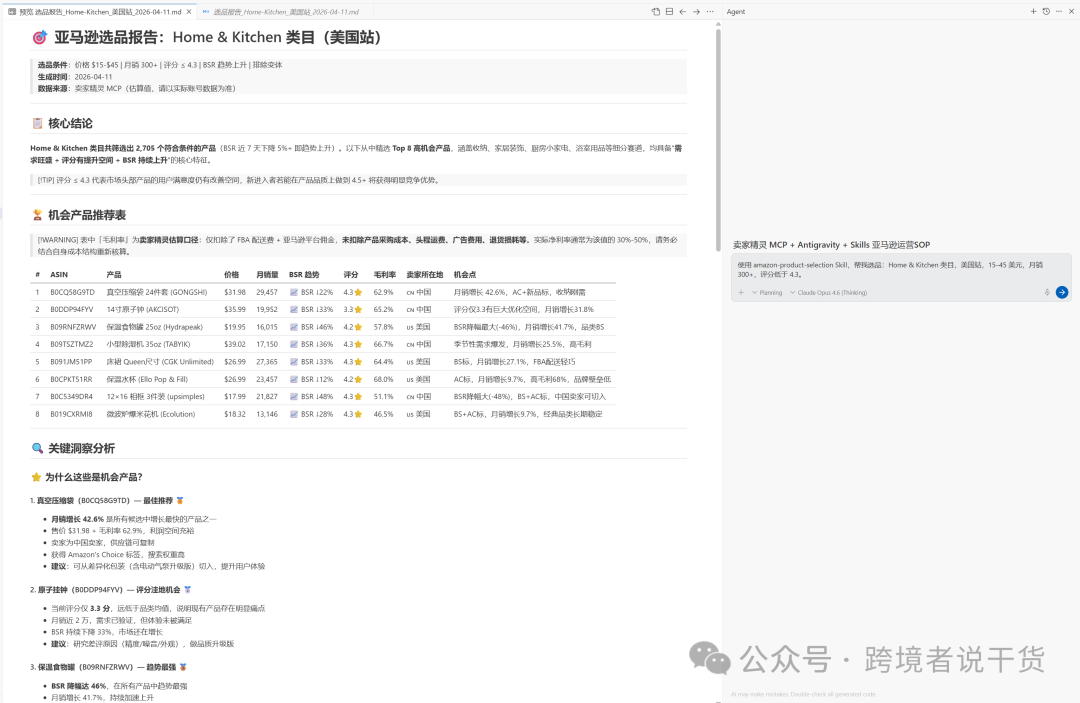
Task: Start a new Agent conversation with plus icon
Action: click(x=1033, y=12)
